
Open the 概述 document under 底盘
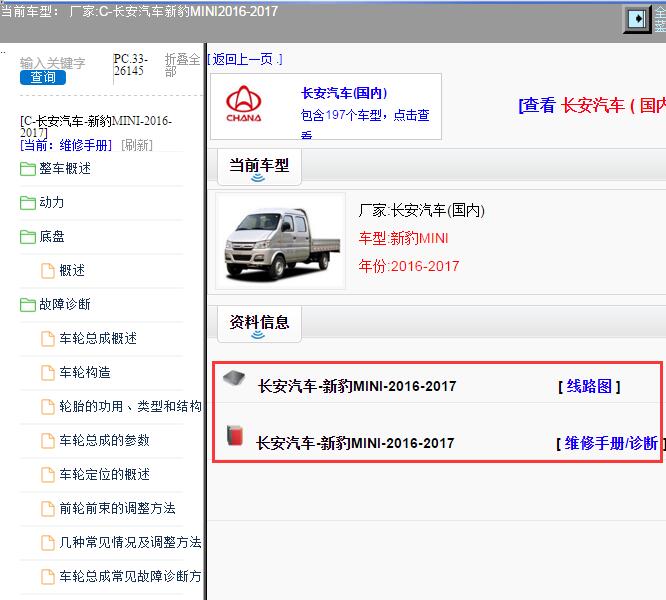tap(72, 270)
